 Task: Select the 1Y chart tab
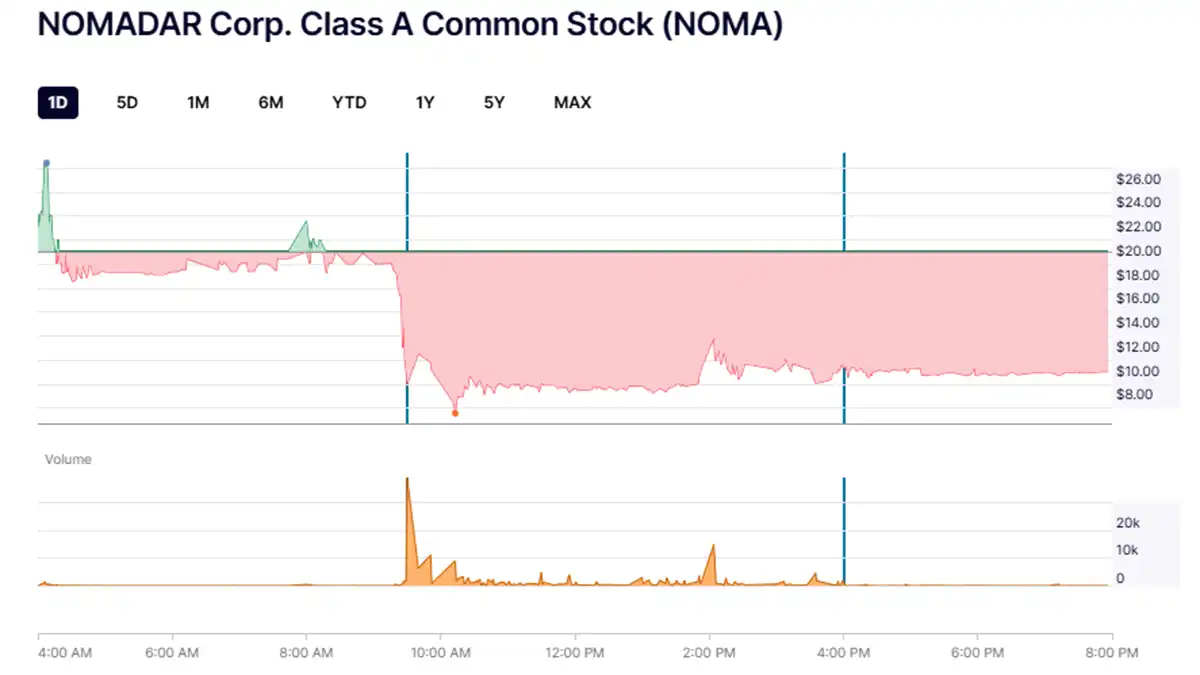pos(424,102)
